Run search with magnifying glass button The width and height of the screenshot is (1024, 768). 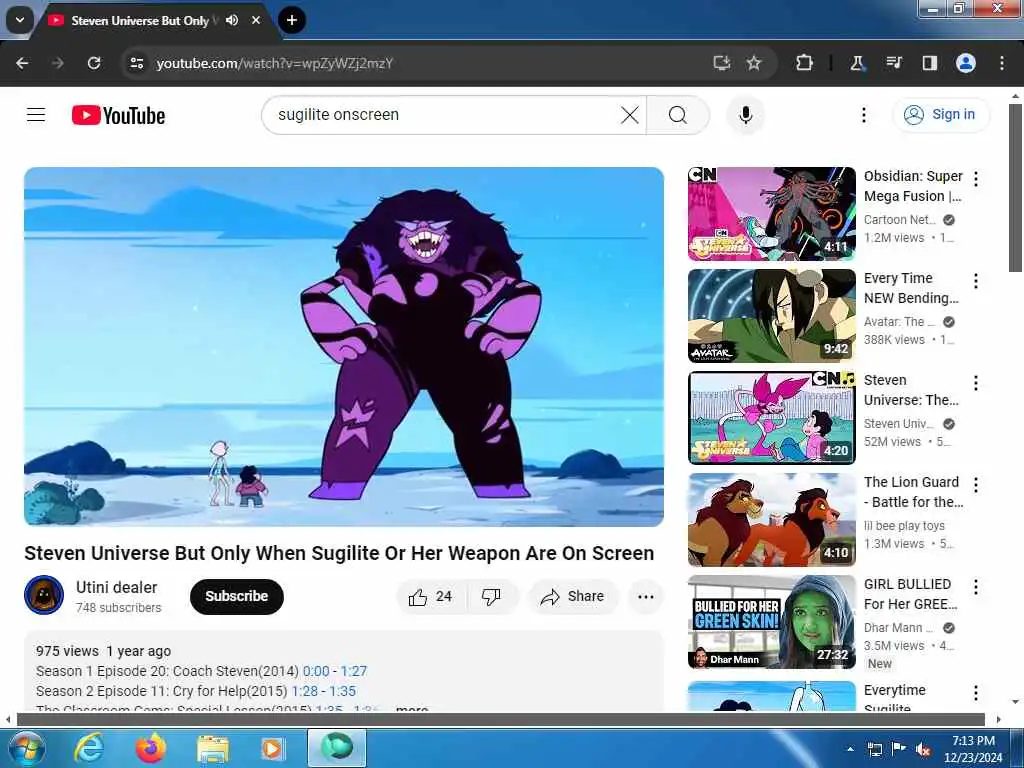678,116
